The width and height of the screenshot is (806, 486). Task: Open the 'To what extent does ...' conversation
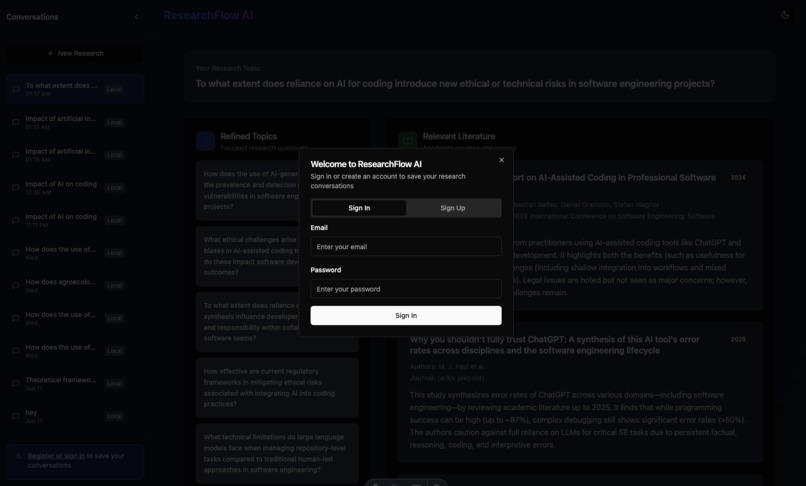[x=75, y=89]
